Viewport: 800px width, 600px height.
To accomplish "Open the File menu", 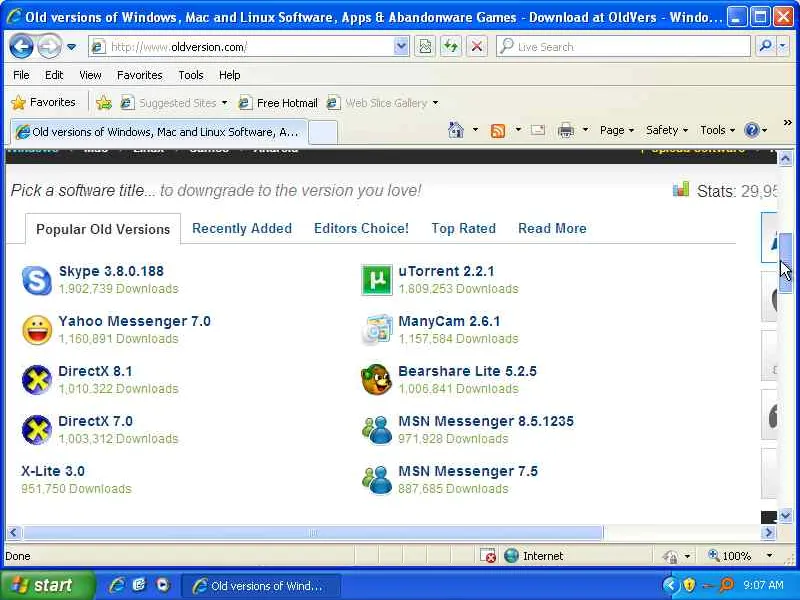I will 21,75.
